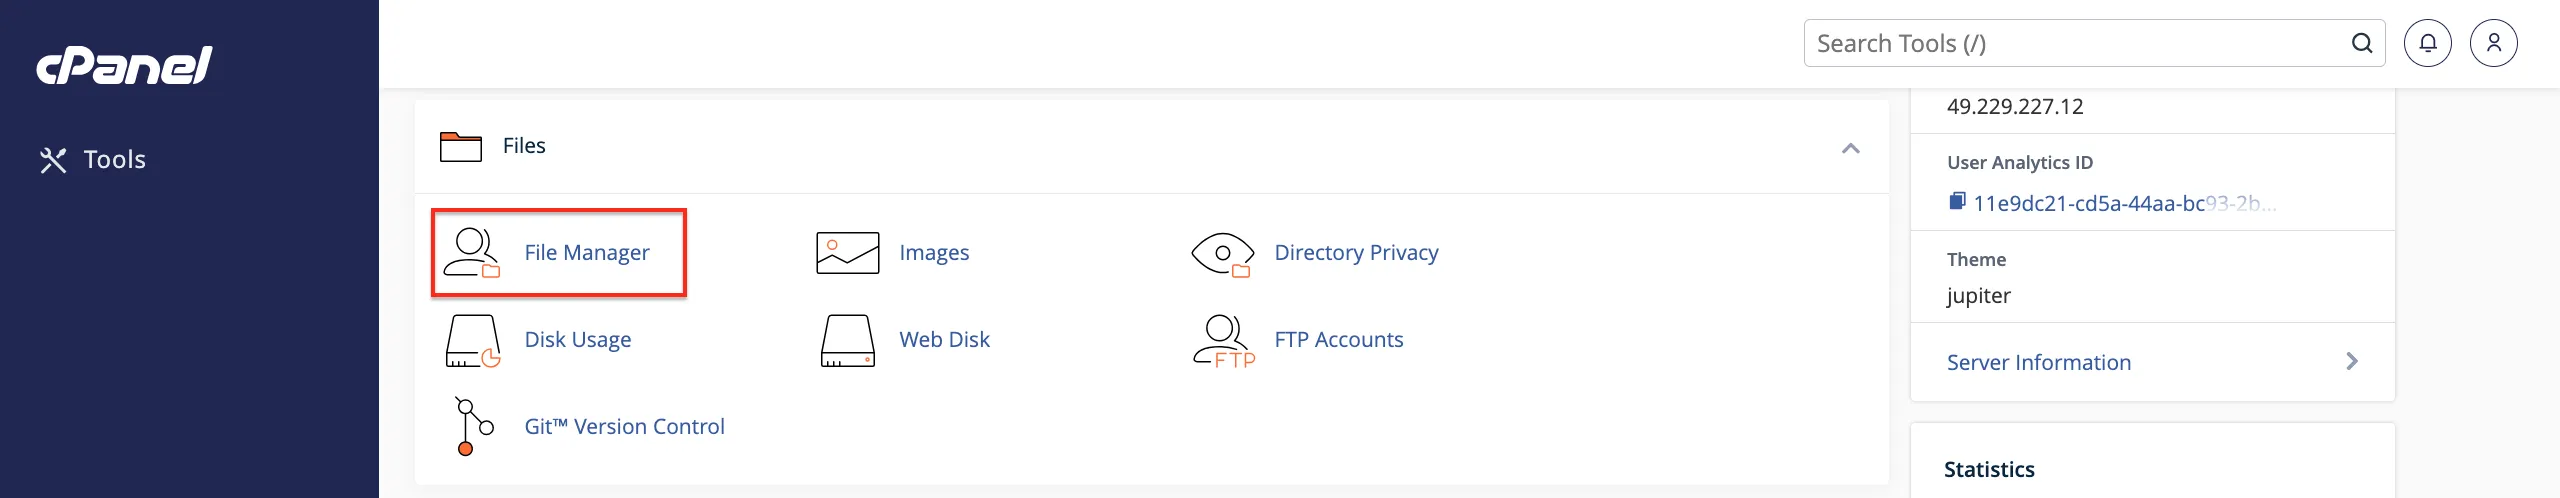The width and height of the screenshot is (2560, 498).
Task: Open the File Manager link text
Action: [x=587, y=253]
